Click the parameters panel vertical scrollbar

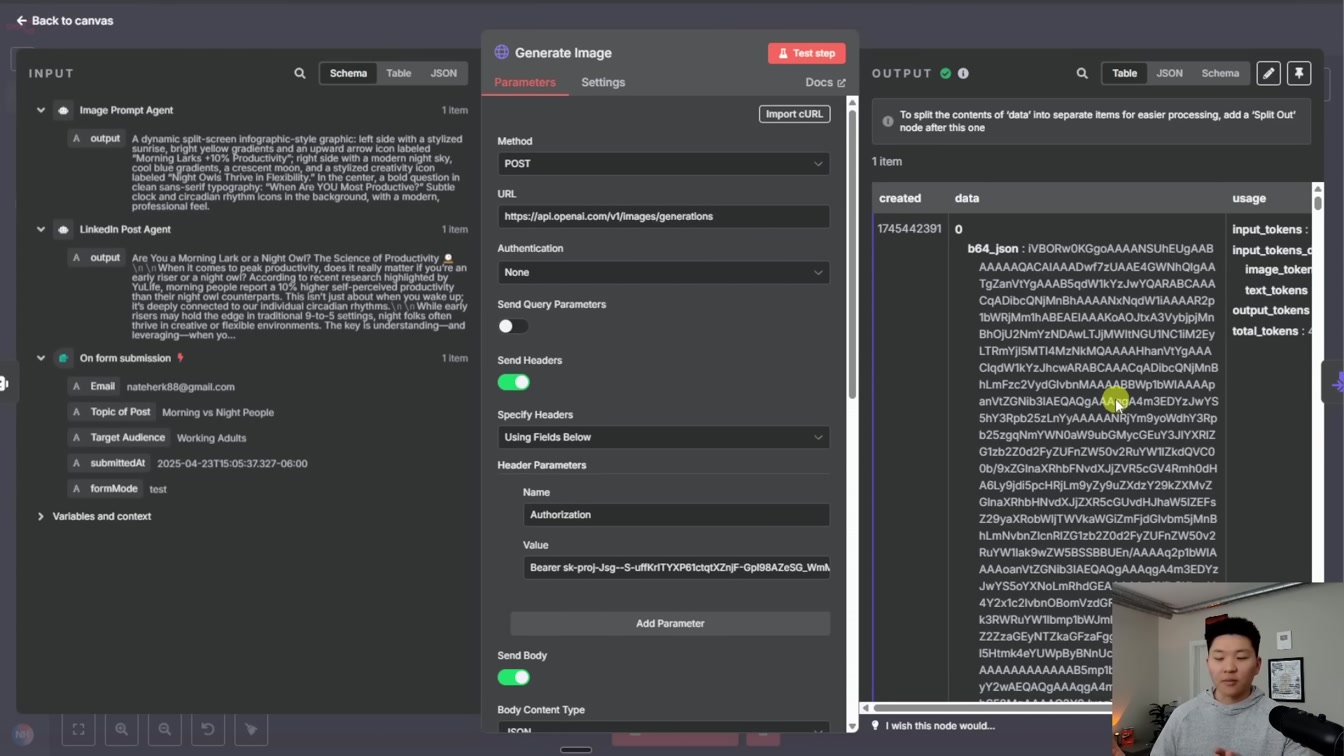tap(852, 252)
